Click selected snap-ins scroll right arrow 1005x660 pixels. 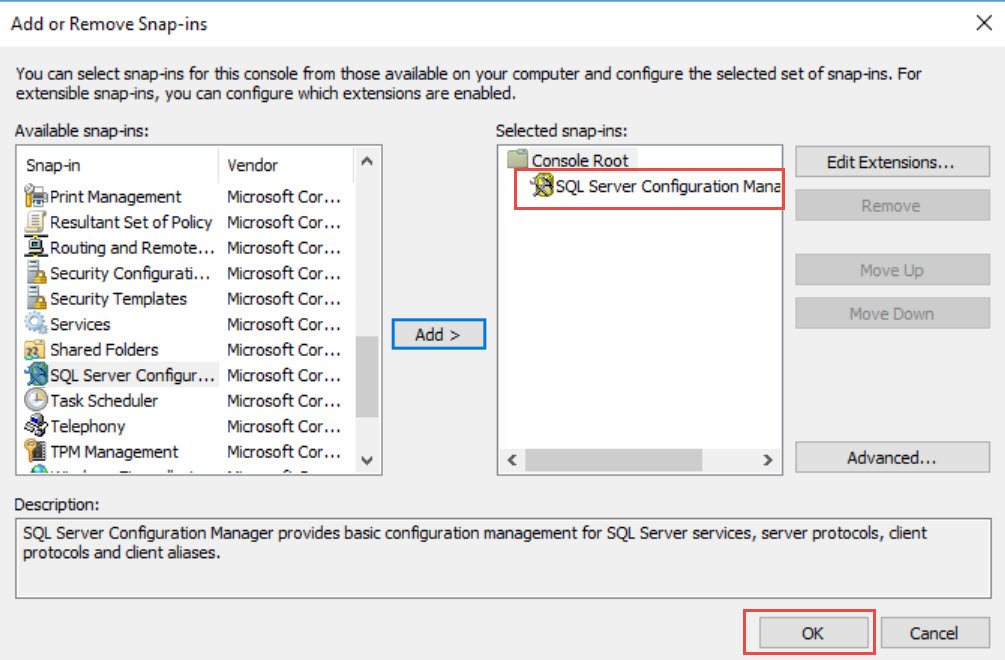[x=768, y=459]
